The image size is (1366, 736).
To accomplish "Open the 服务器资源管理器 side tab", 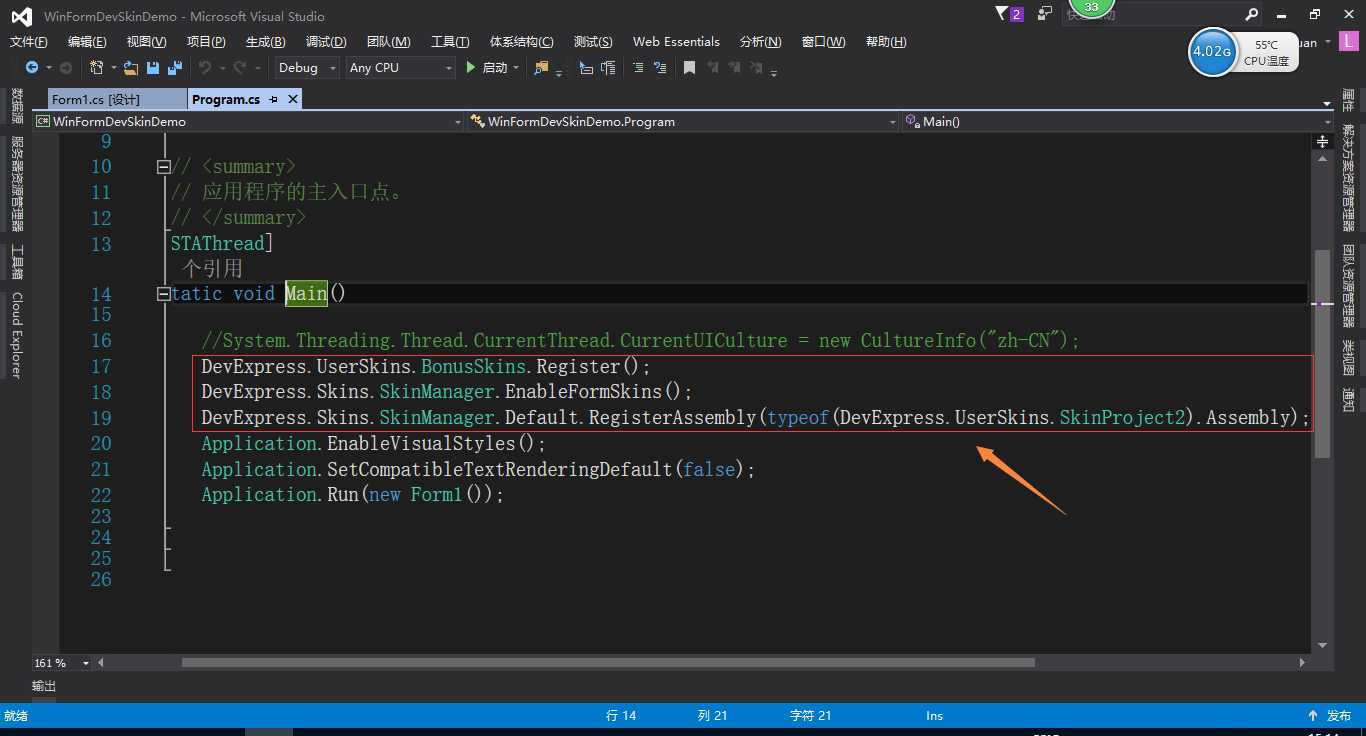I will (x=16, y=184).
